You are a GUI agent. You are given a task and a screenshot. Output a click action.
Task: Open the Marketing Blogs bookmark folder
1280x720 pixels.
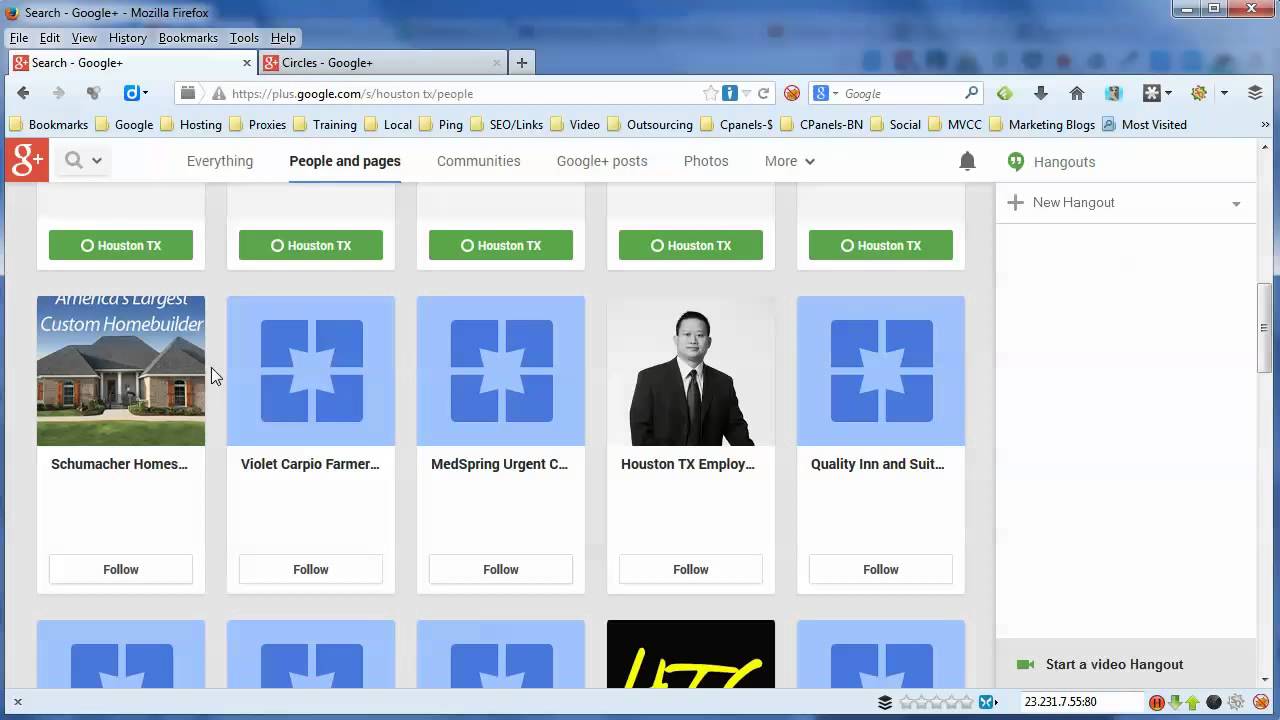click(x=1043, y=124)
